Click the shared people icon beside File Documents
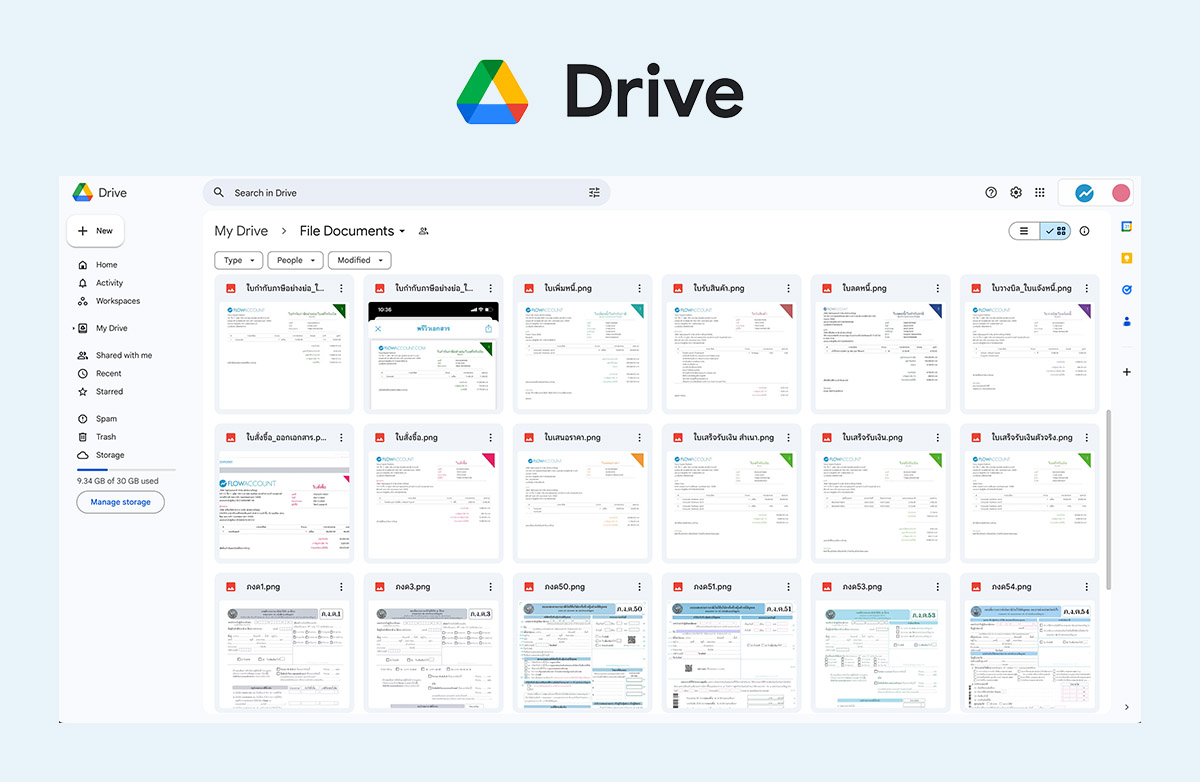Image resolution: width=1200 pixels, height=782 pixels. coord(423,231)
